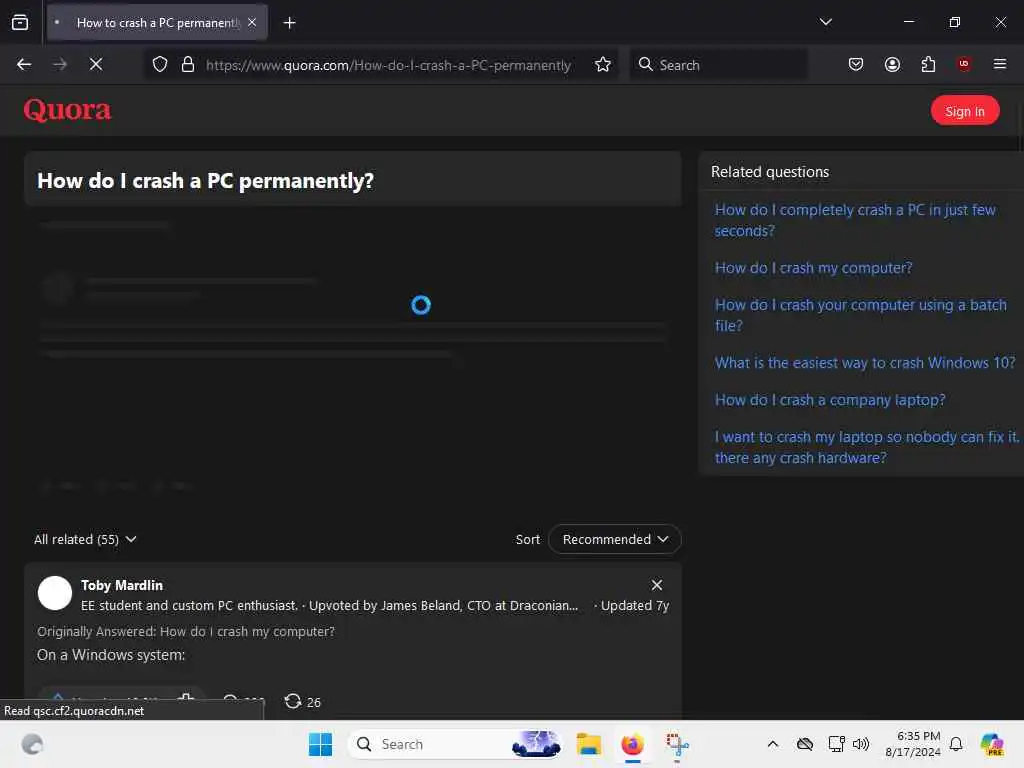Click the taskbar Search box
This screenshot has width=1024, height=768.
455,744
